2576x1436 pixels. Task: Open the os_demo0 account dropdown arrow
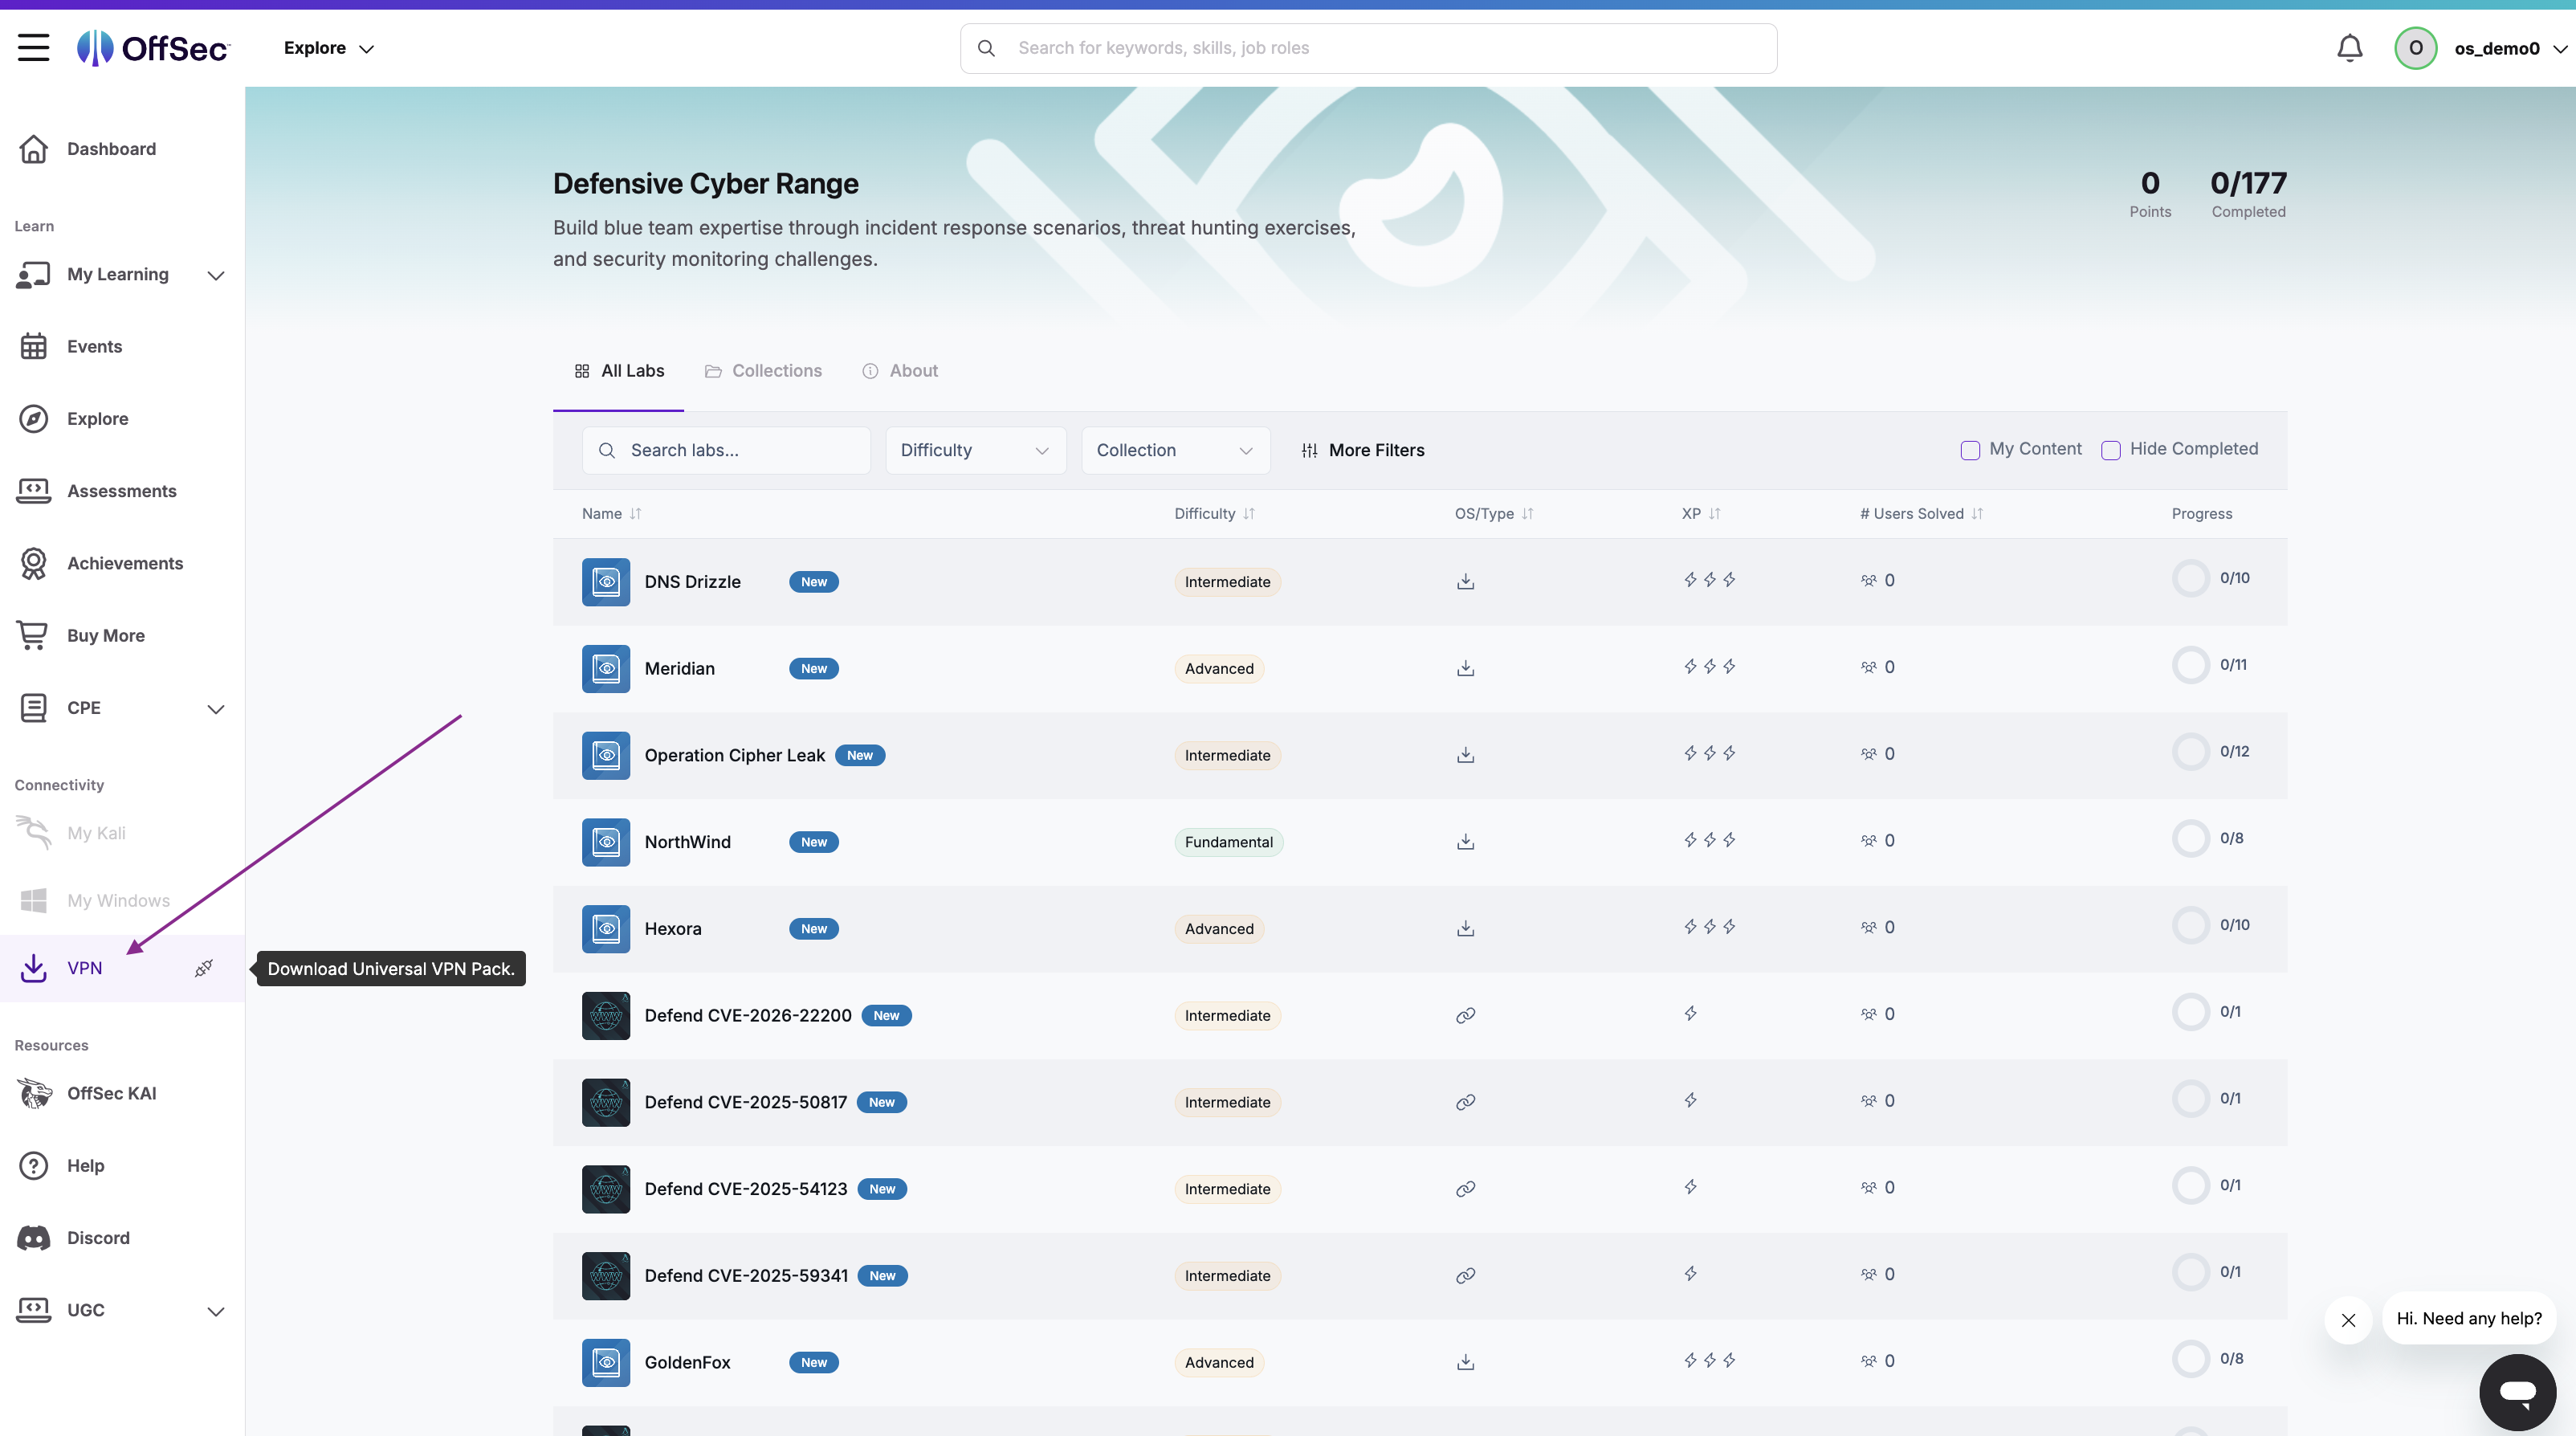tap(2559, 48)
